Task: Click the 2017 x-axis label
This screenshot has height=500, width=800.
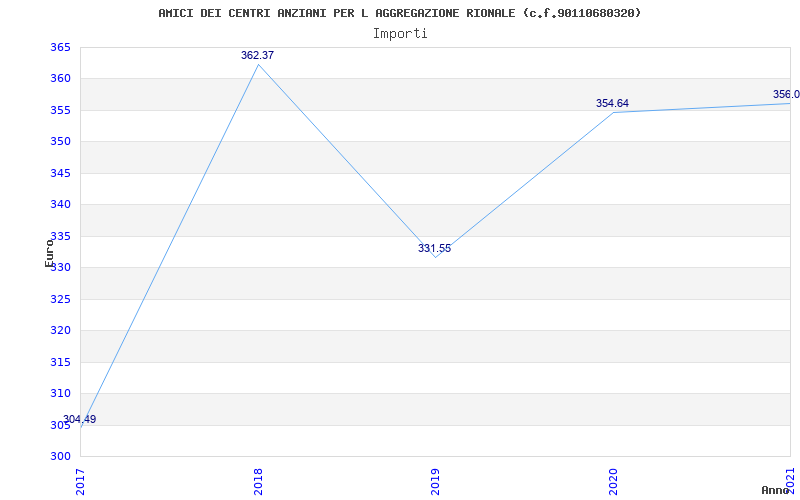Action: [80, 481]
